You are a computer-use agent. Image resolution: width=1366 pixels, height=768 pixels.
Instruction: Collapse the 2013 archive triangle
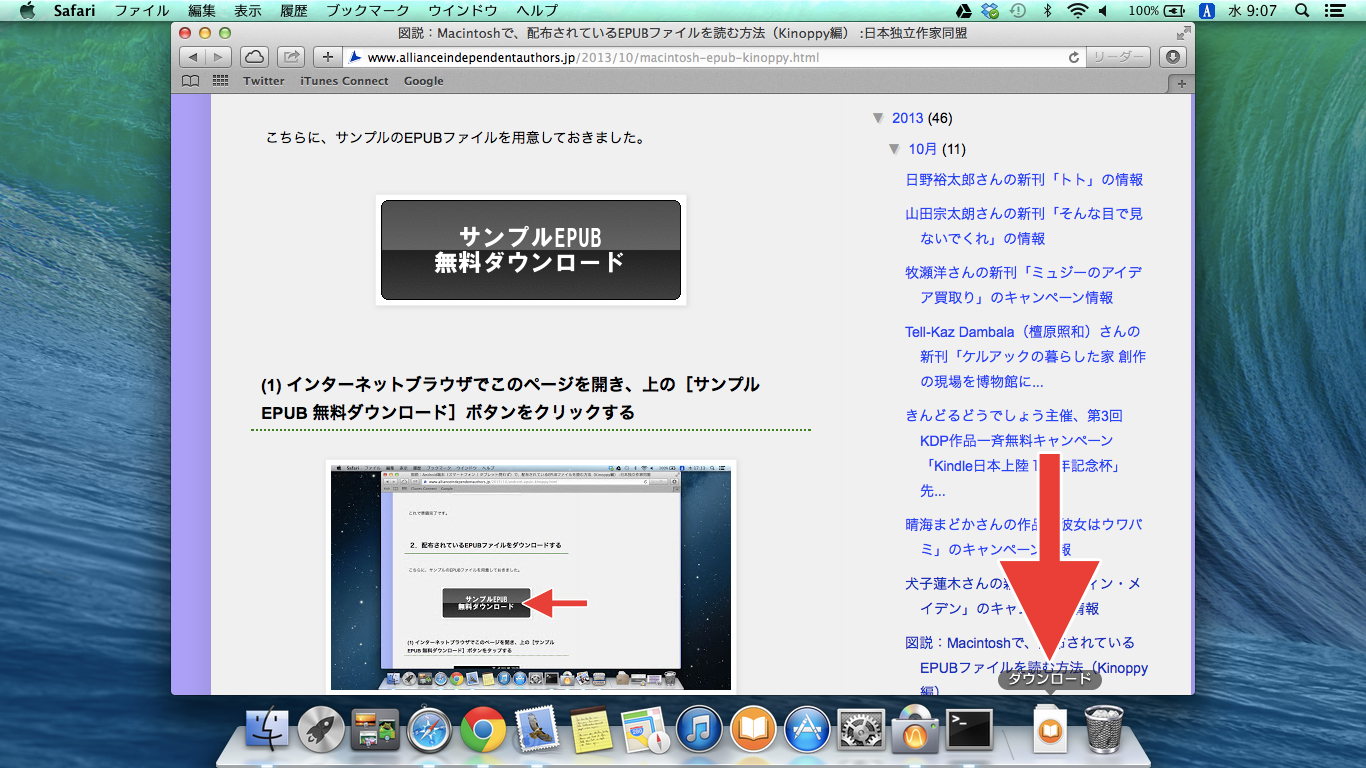coord(878,118)
